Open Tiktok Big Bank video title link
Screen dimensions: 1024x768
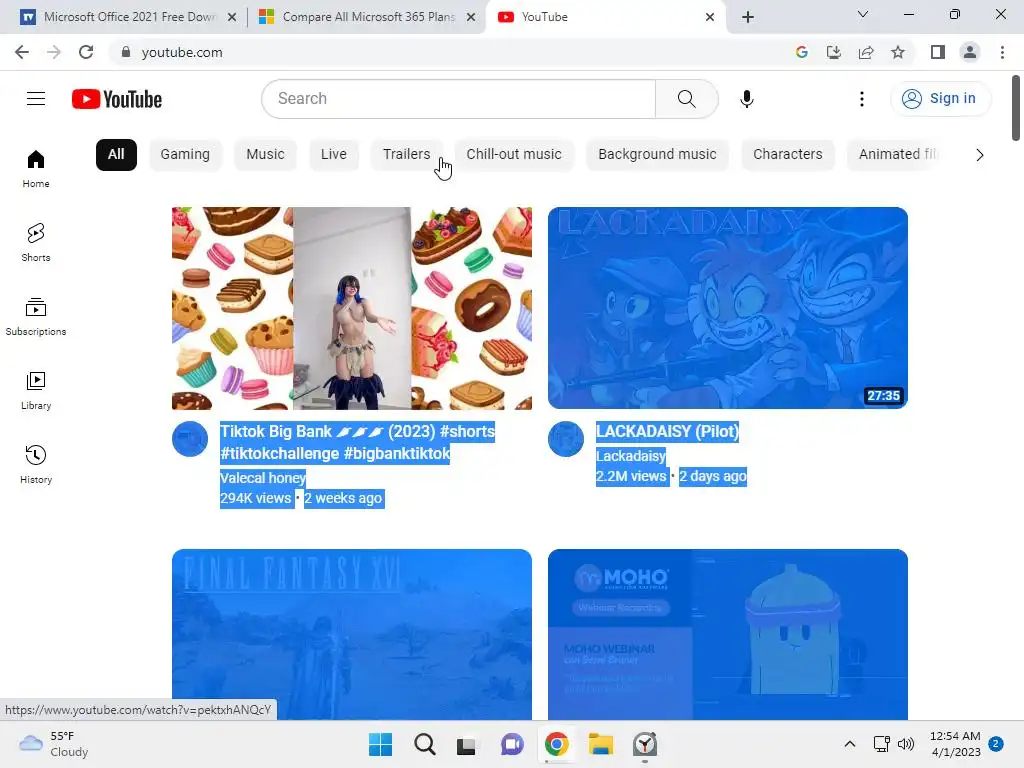[357, 443]
